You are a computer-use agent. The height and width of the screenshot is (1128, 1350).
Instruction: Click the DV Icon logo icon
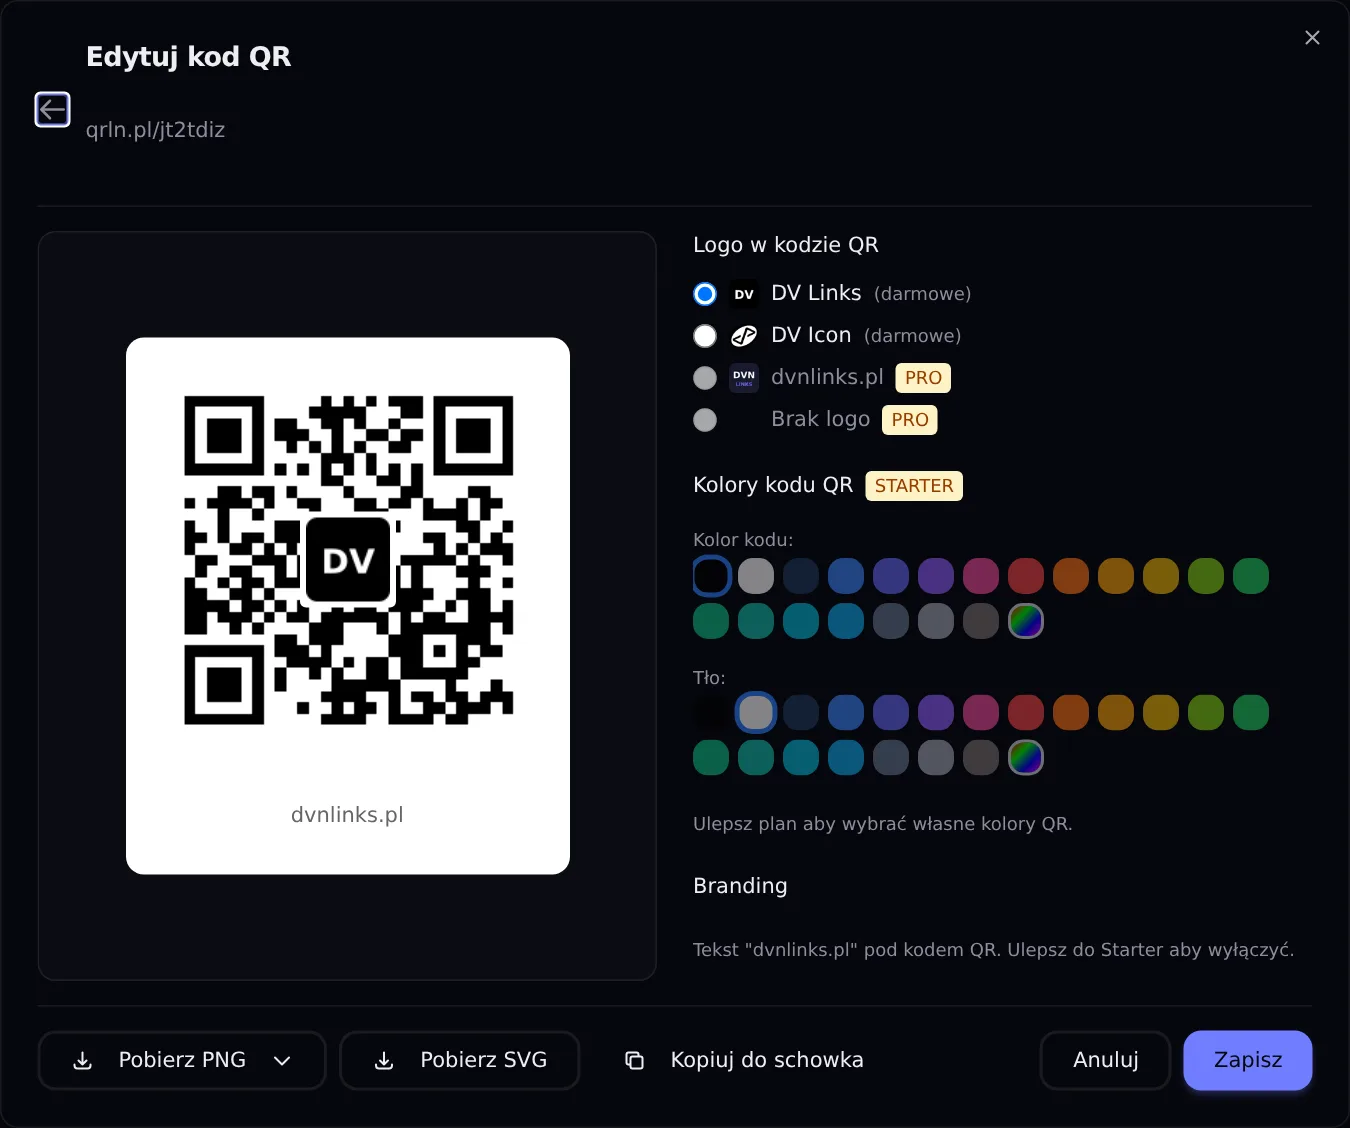click(x=744, y=336)
